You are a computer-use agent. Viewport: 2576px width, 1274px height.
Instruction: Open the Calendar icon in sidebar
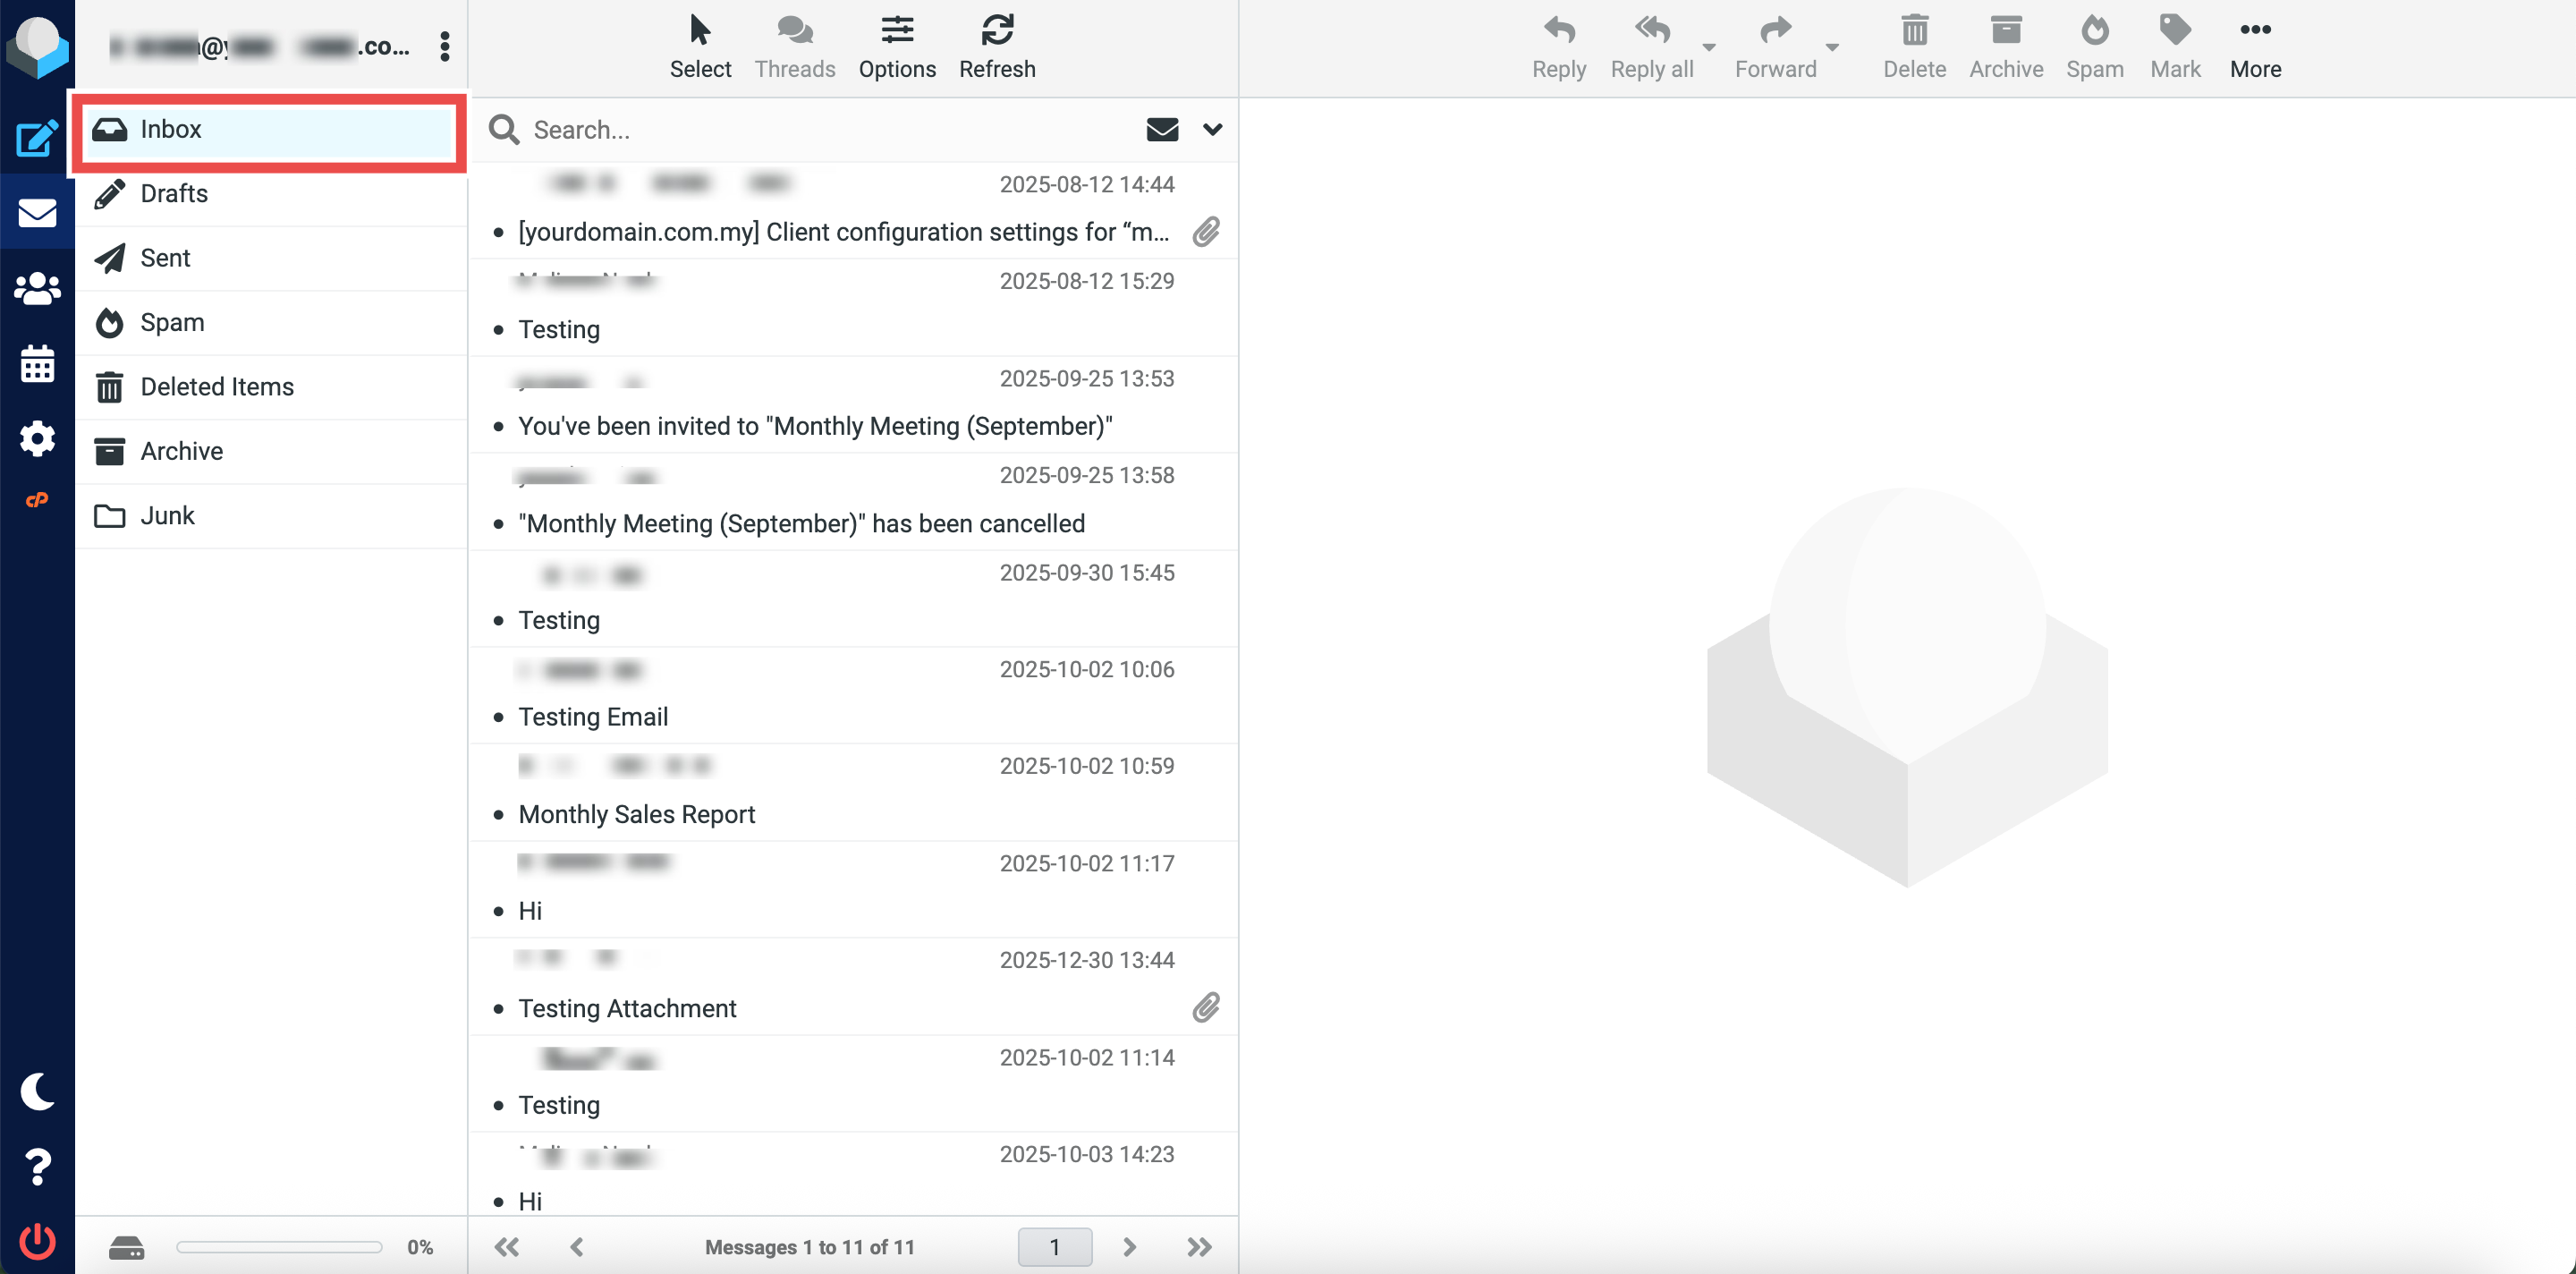[x=37, y=364]
